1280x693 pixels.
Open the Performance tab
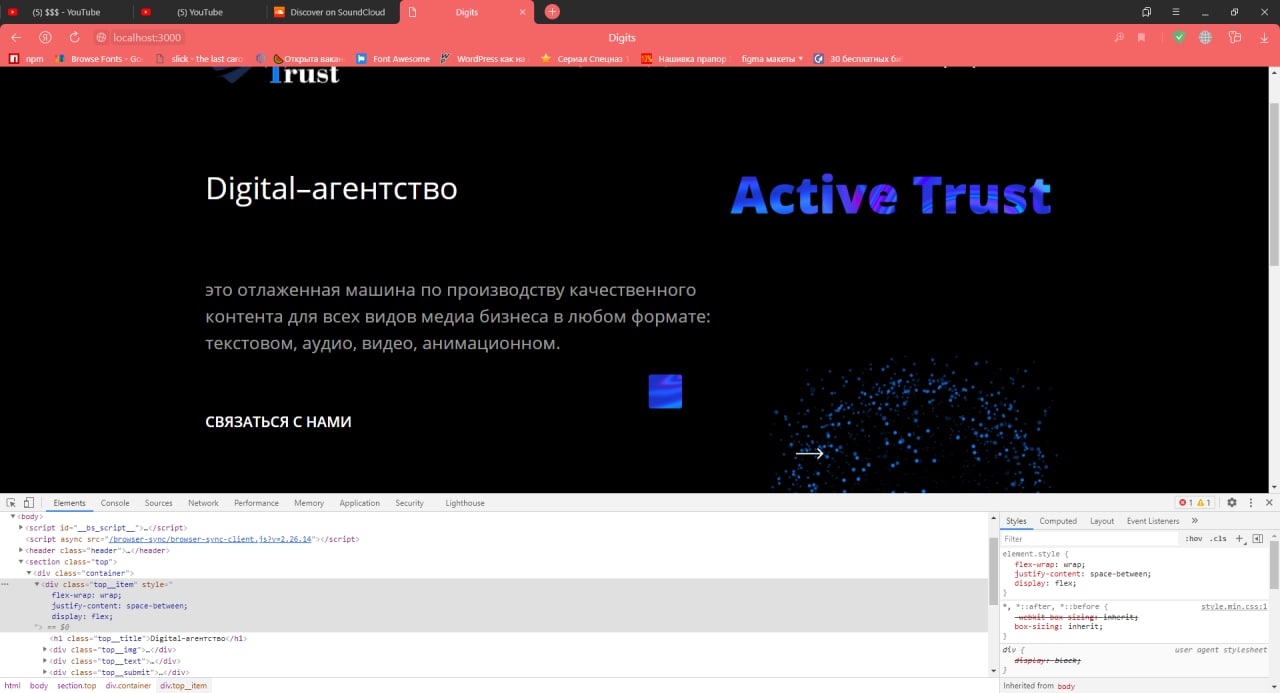tap(256, 503)
